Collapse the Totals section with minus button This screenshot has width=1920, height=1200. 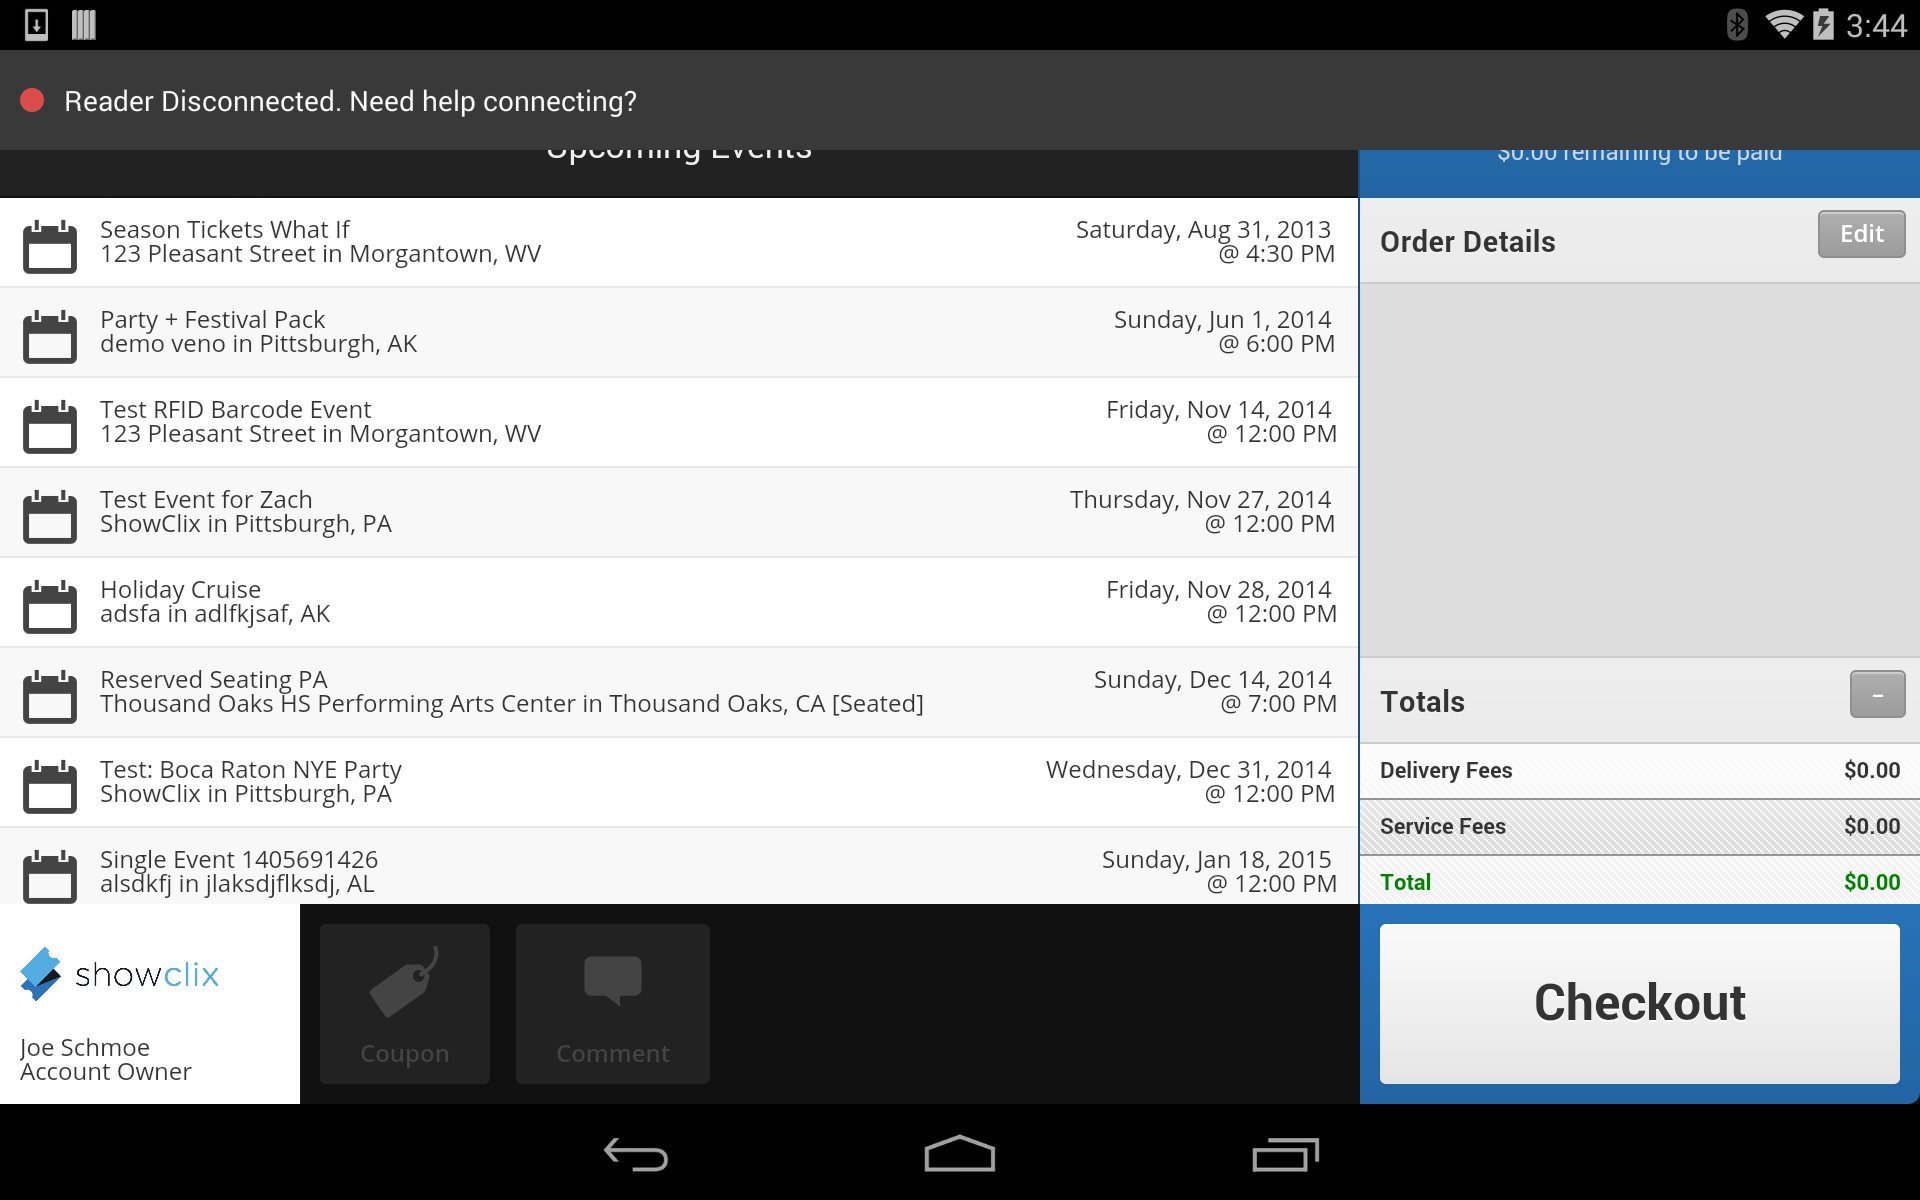tap(1876, 694)
